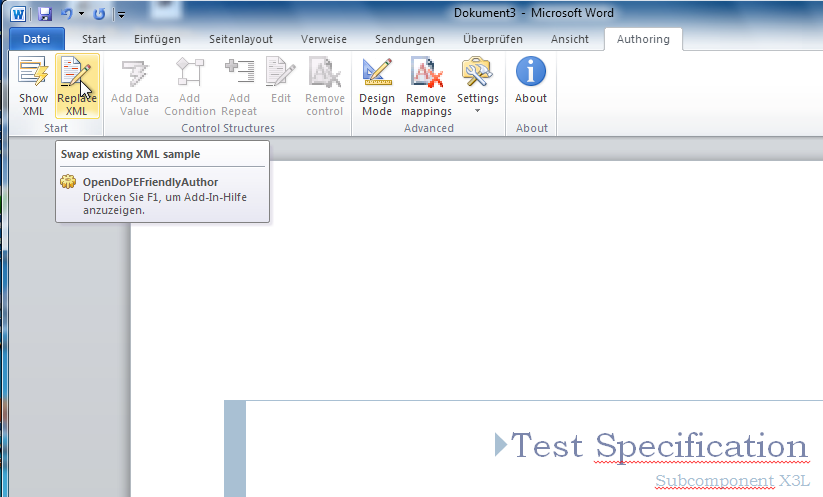This screenshot has height=497, width=823.
Task: Save document from quick access toolbar
Action: [45, 14]
